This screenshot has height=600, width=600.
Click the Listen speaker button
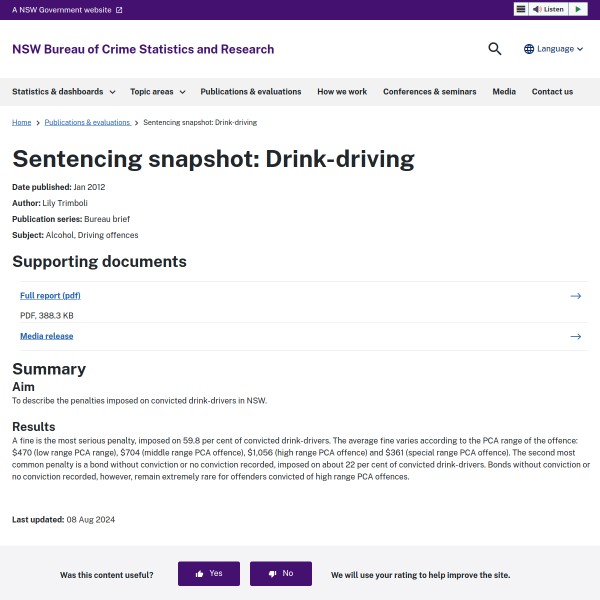coord(549,9)
